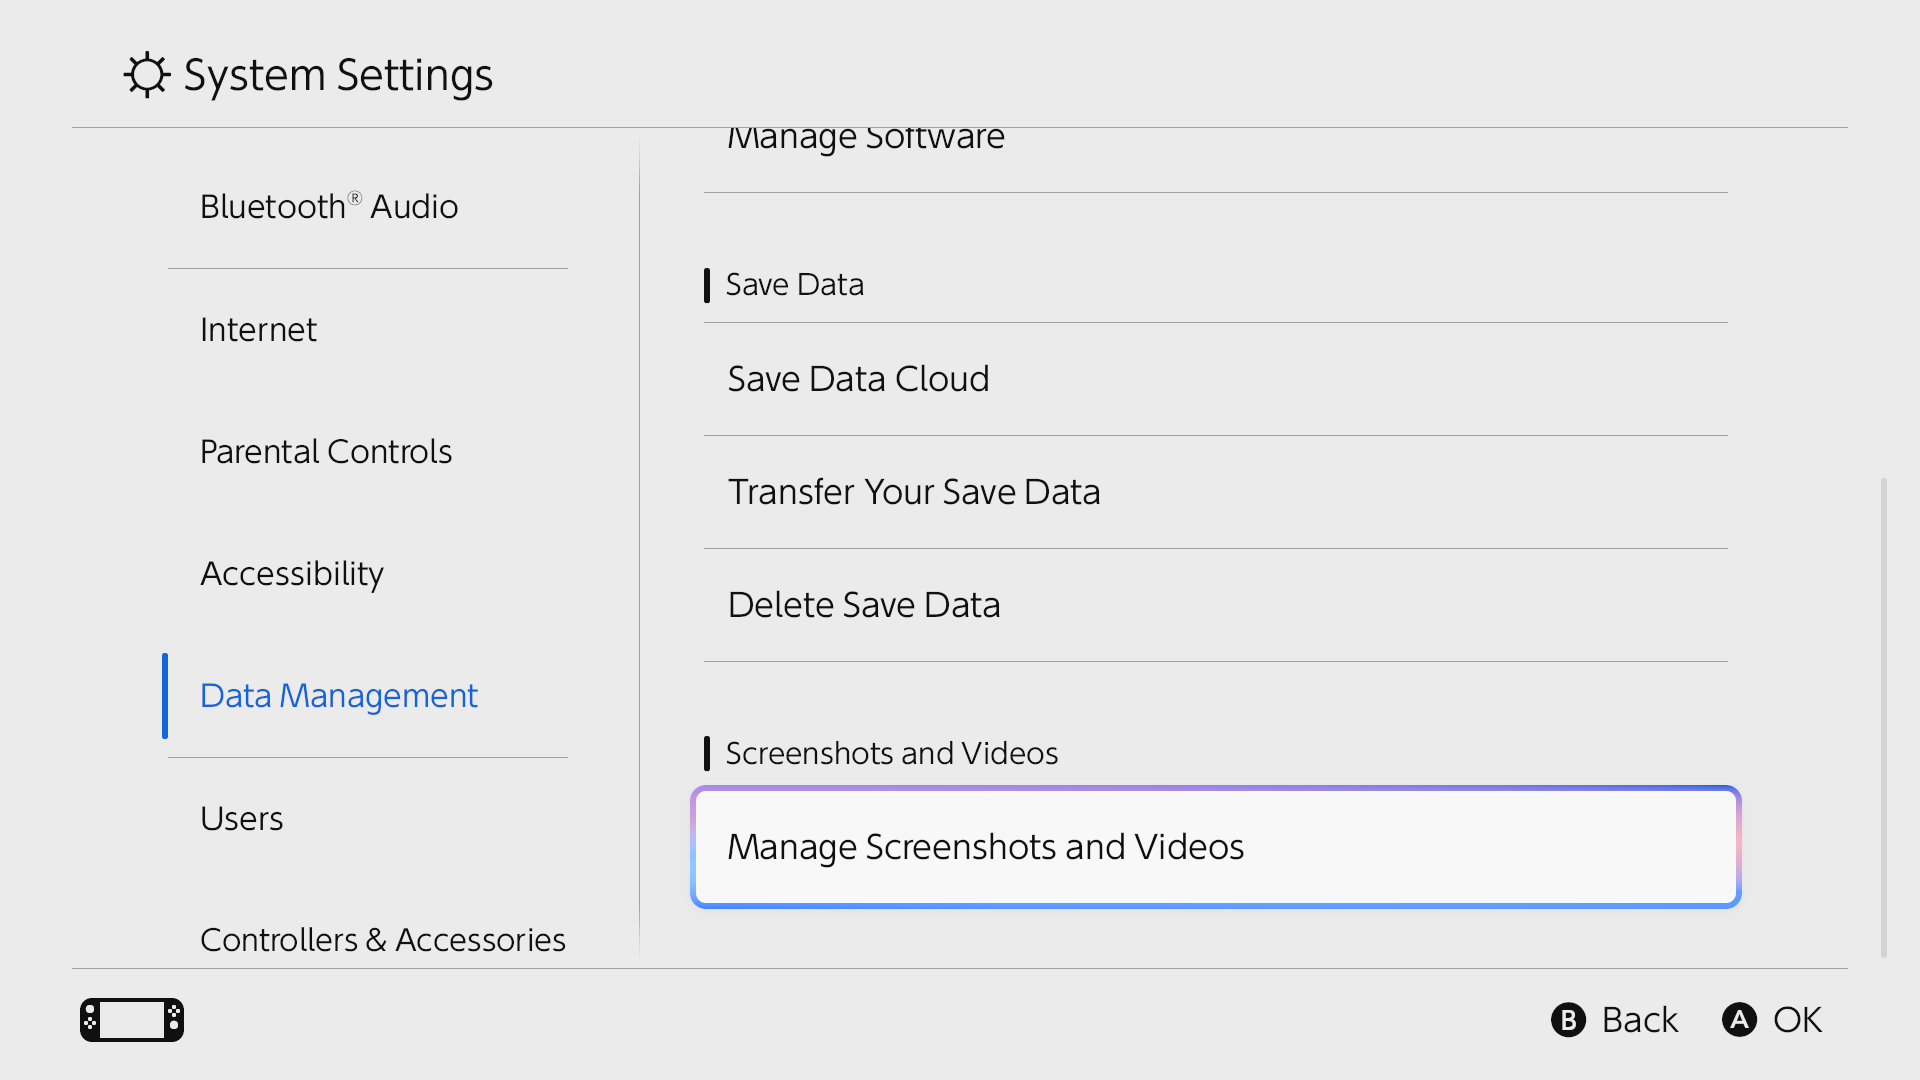Open Controllers & Accessories settings
Image resolution: width=1920 pixels, height=1080 pixels.
coord(383,940)
